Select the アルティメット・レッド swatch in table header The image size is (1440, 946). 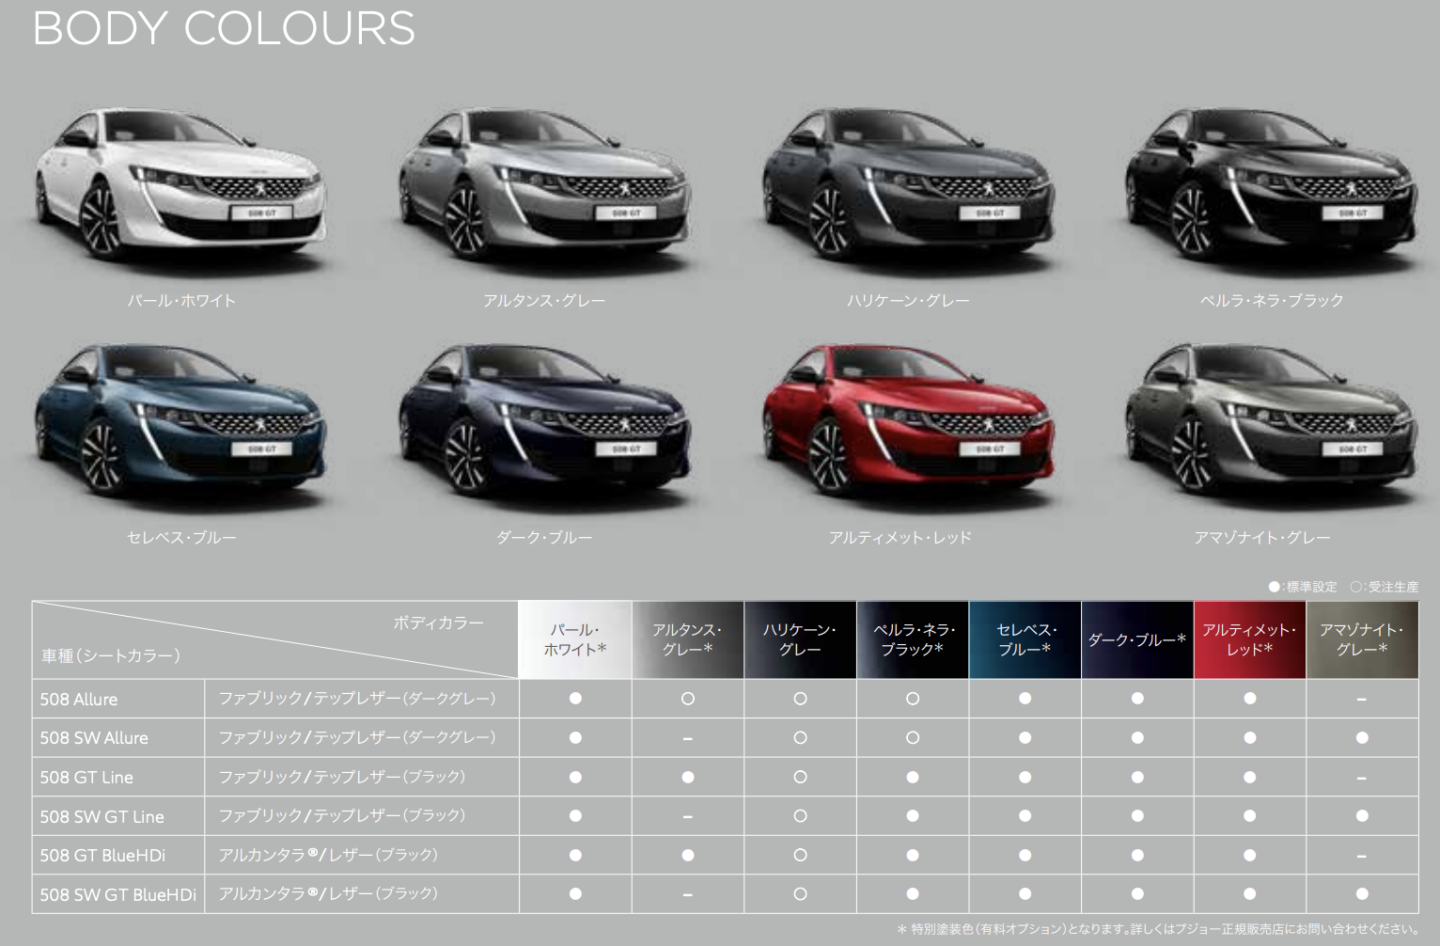click(x=1250, y=640)
